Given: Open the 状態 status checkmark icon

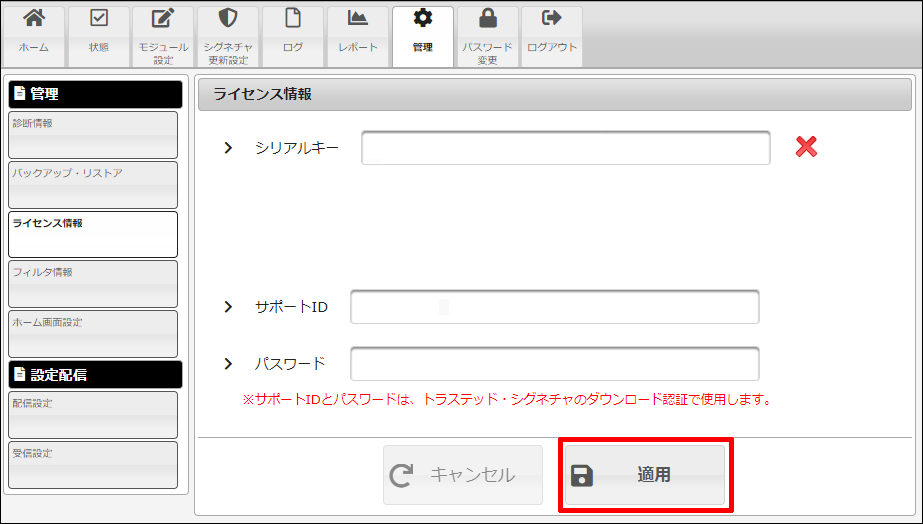Looking at the screenshot, I should (99, 19).
